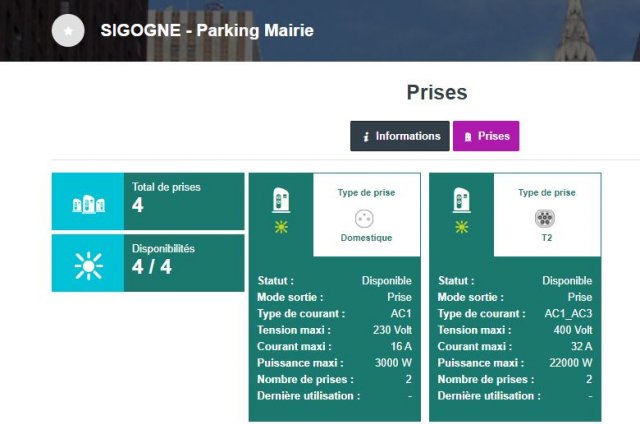Click the charging station icon on the Domestique card
This screenshot has height=424, width=640.
pyautogui.click(x=281, y=200)
